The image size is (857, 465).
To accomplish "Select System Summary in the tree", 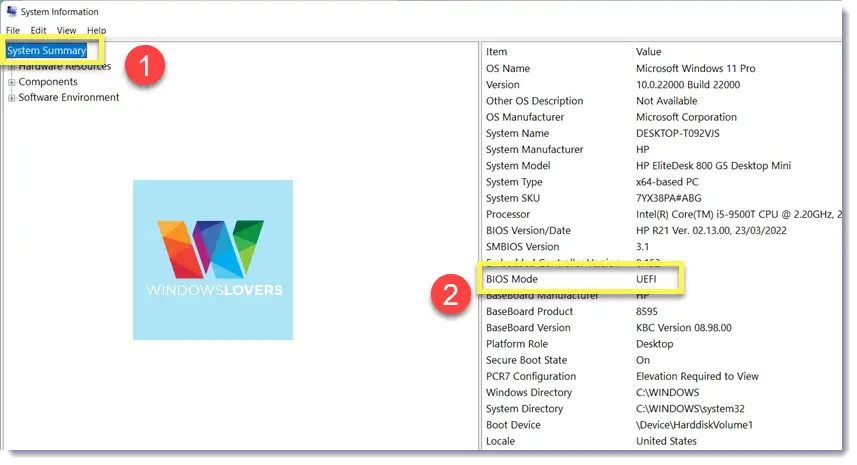I will (46, 50).
